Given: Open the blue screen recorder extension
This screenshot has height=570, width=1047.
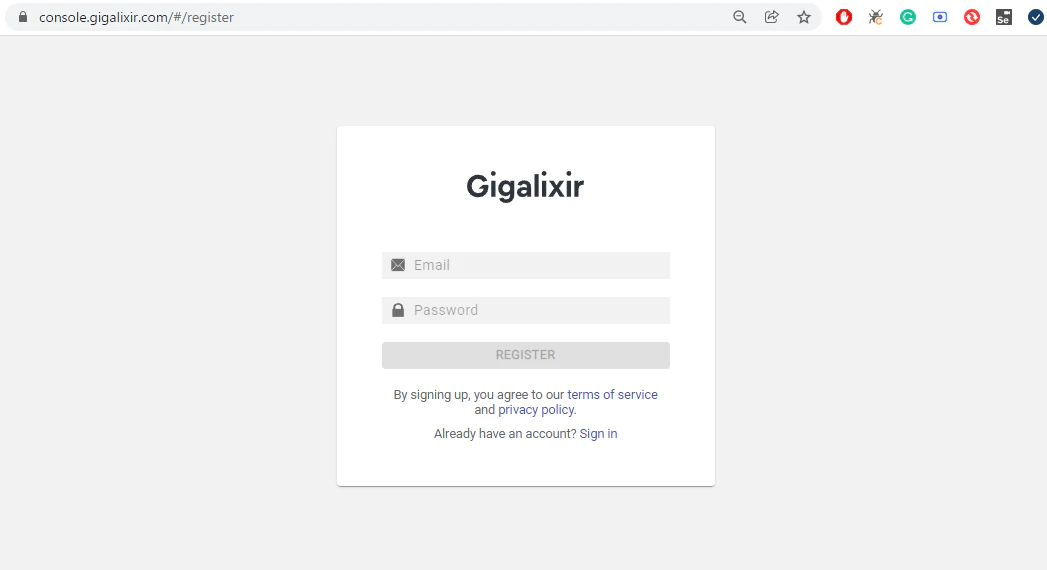Looking at the screenshot, I should (939, 17).
